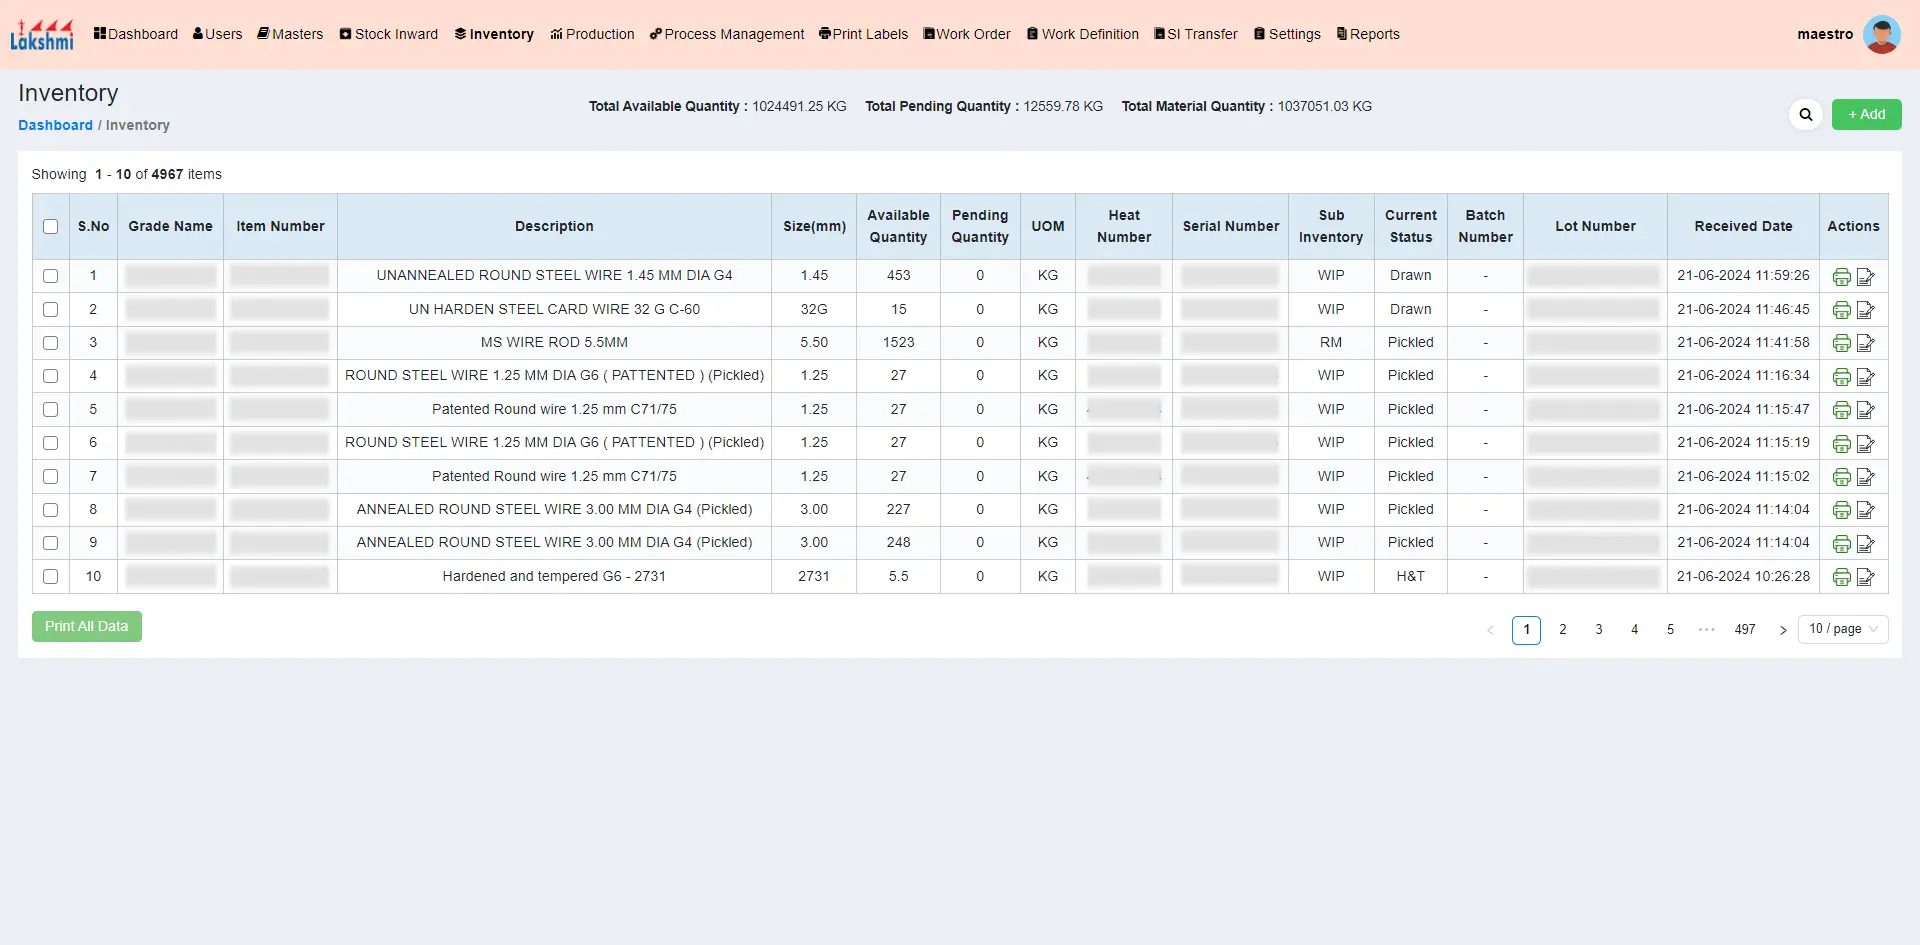Viewport: 1920px width, 945px height.
Task: Click the Available Quantity column header
Action: [898, 226]
